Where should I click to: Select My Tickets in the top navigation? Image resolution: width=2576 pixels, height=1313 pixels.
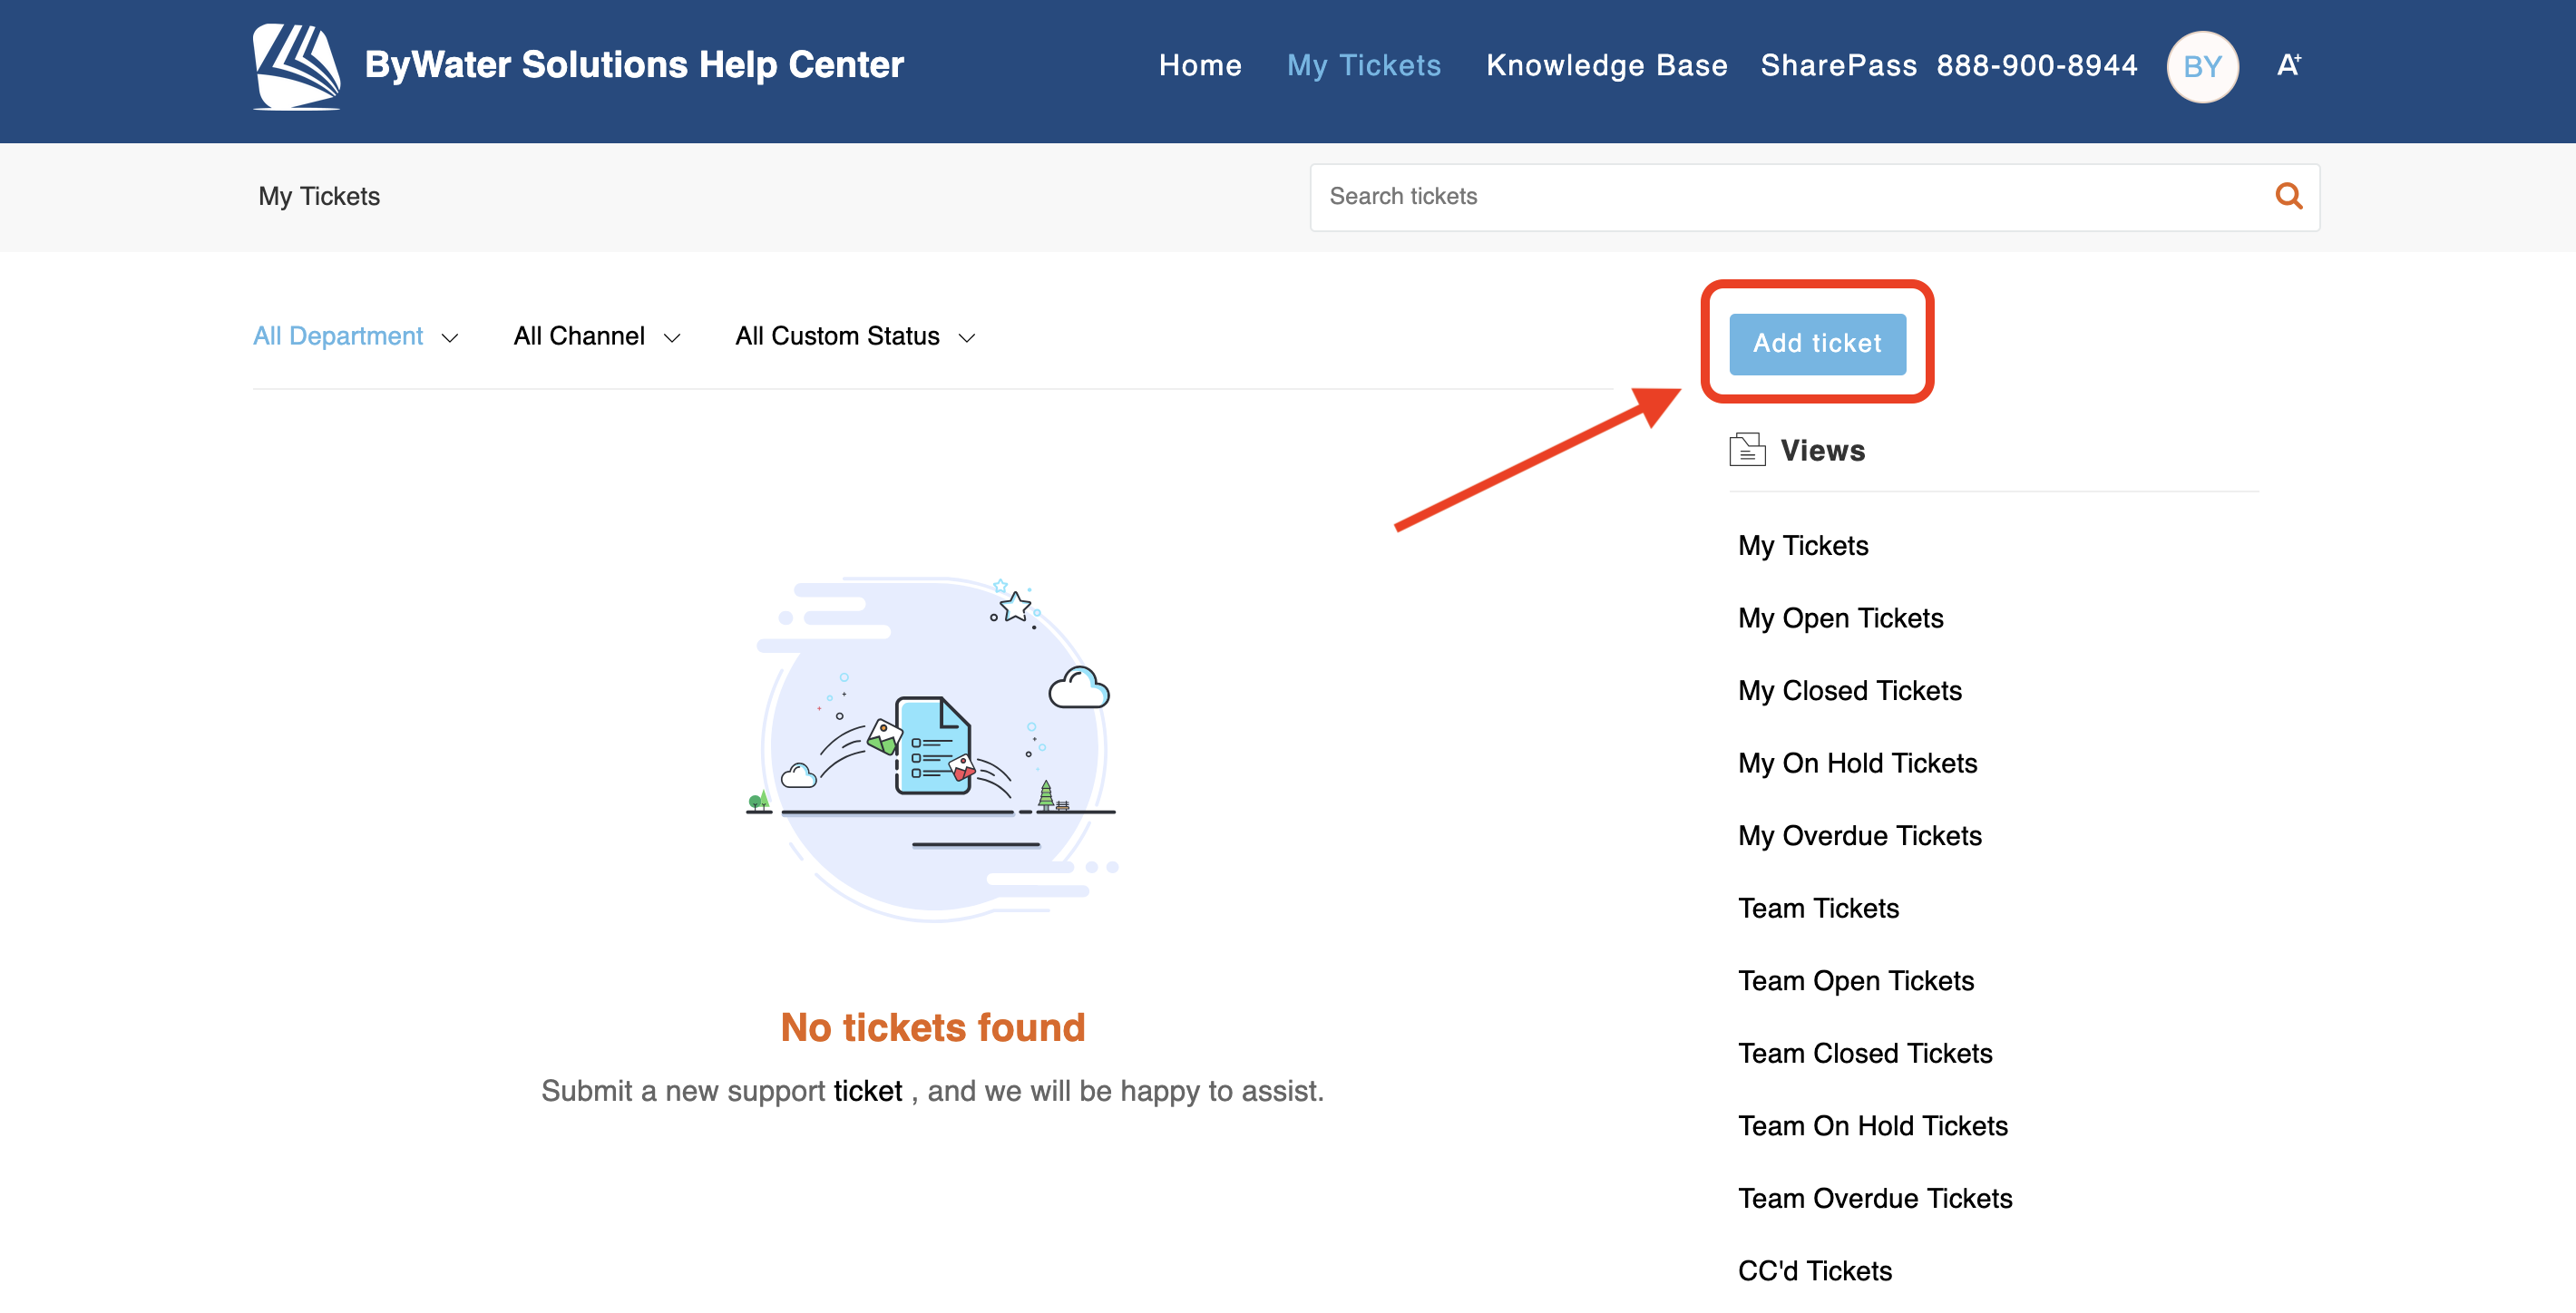pos(1363,66)
